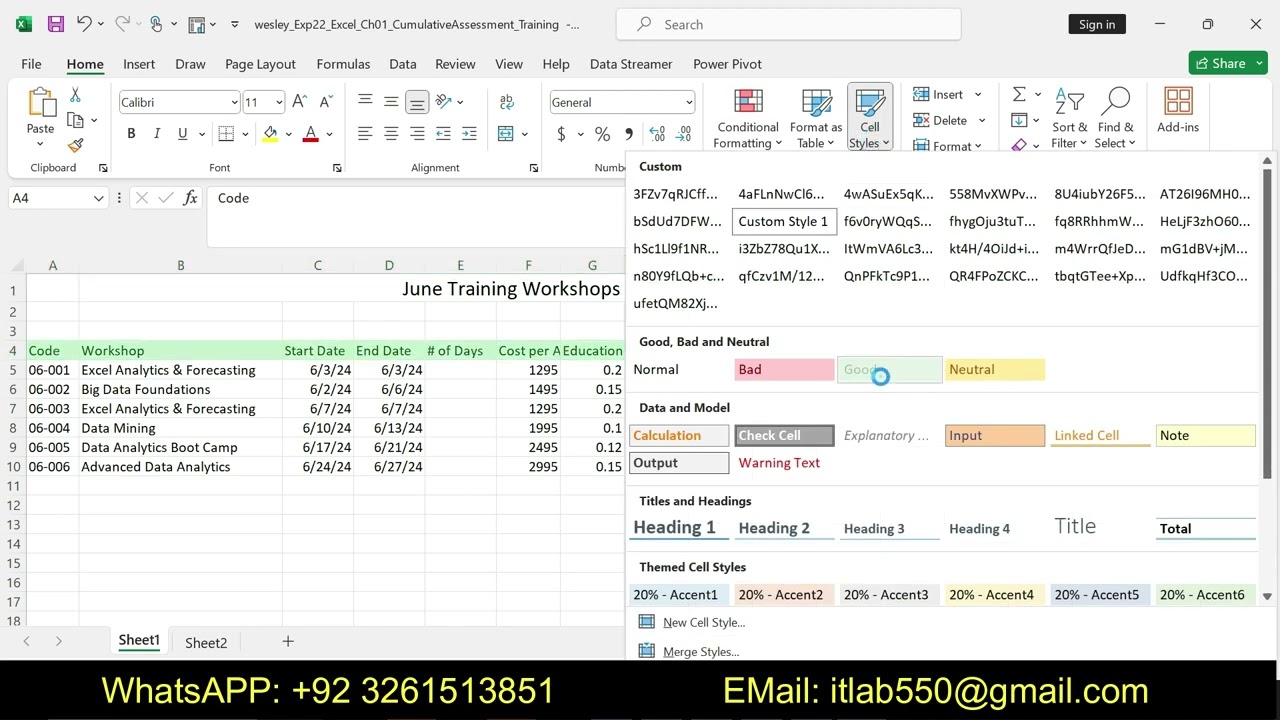The height and width of the screenshot is (720, 1280).
Task: Switch to the Page Layout tab
Action: [x=260, y=64]
